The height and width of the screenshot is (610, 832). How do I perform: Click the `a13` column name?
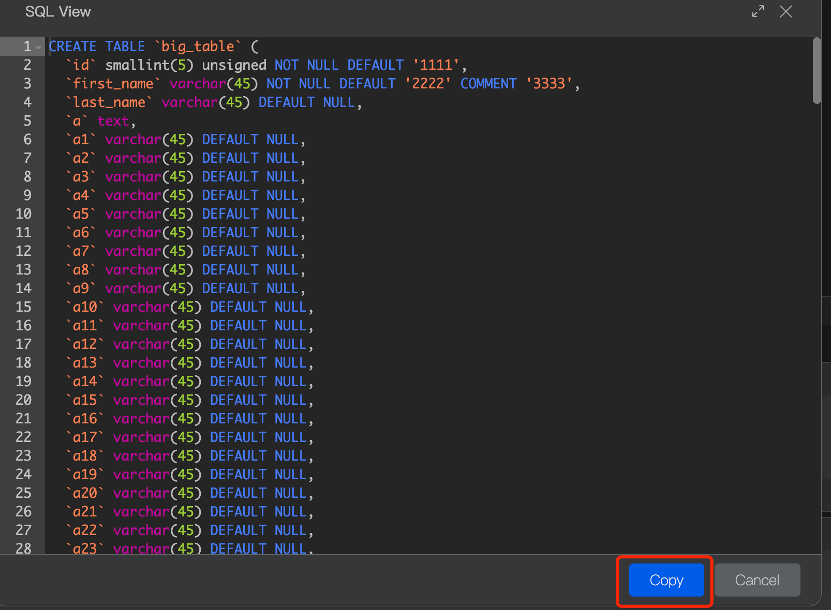tap(85, 363)
